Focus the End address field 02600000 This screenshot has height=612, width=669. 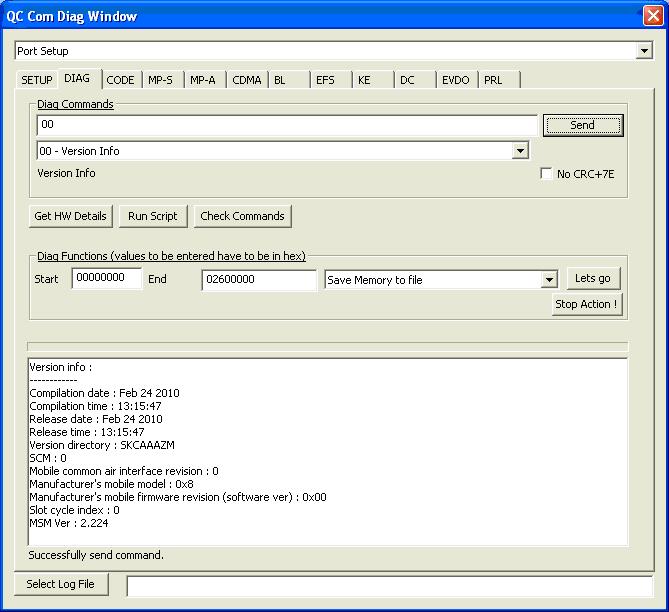click(x=259, y=280)
